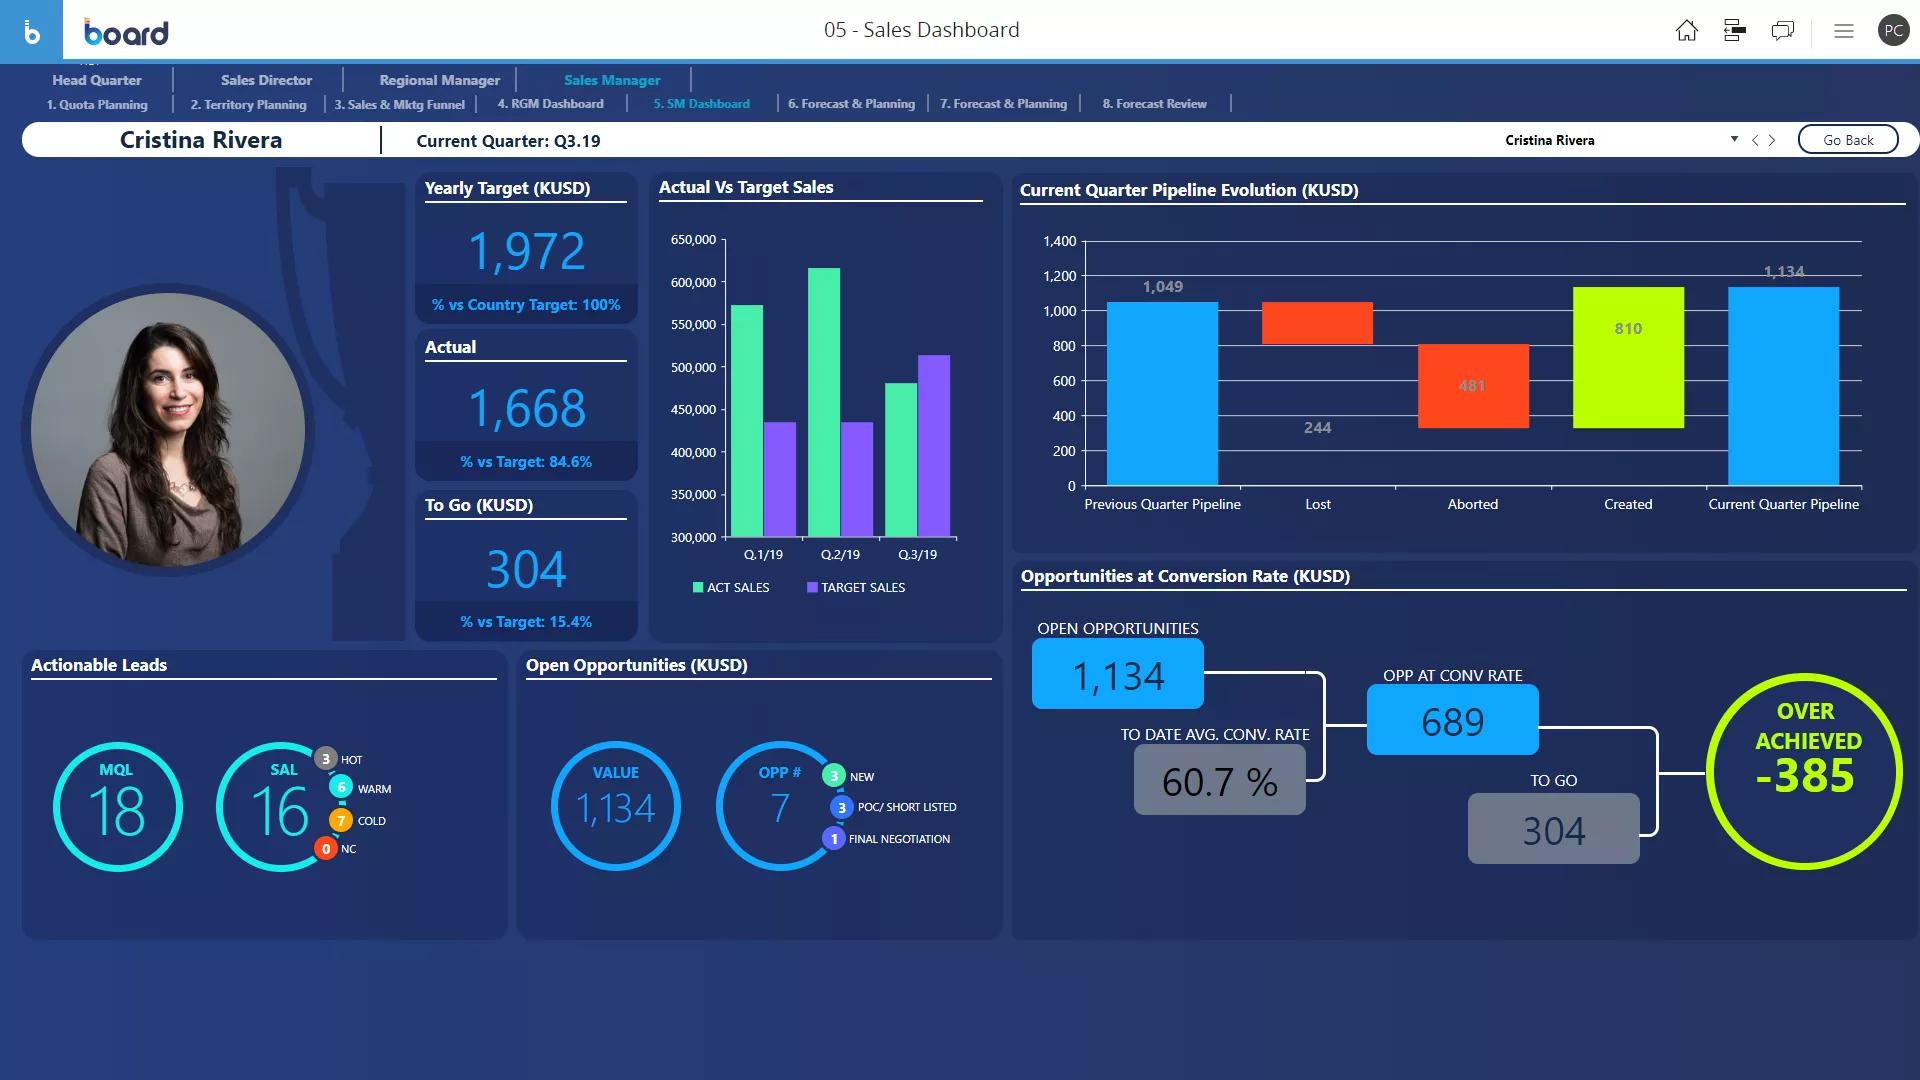Switch to the Sales Director tab
1920x1080 pixels.
pyautogui.click(x=265, y=79)
